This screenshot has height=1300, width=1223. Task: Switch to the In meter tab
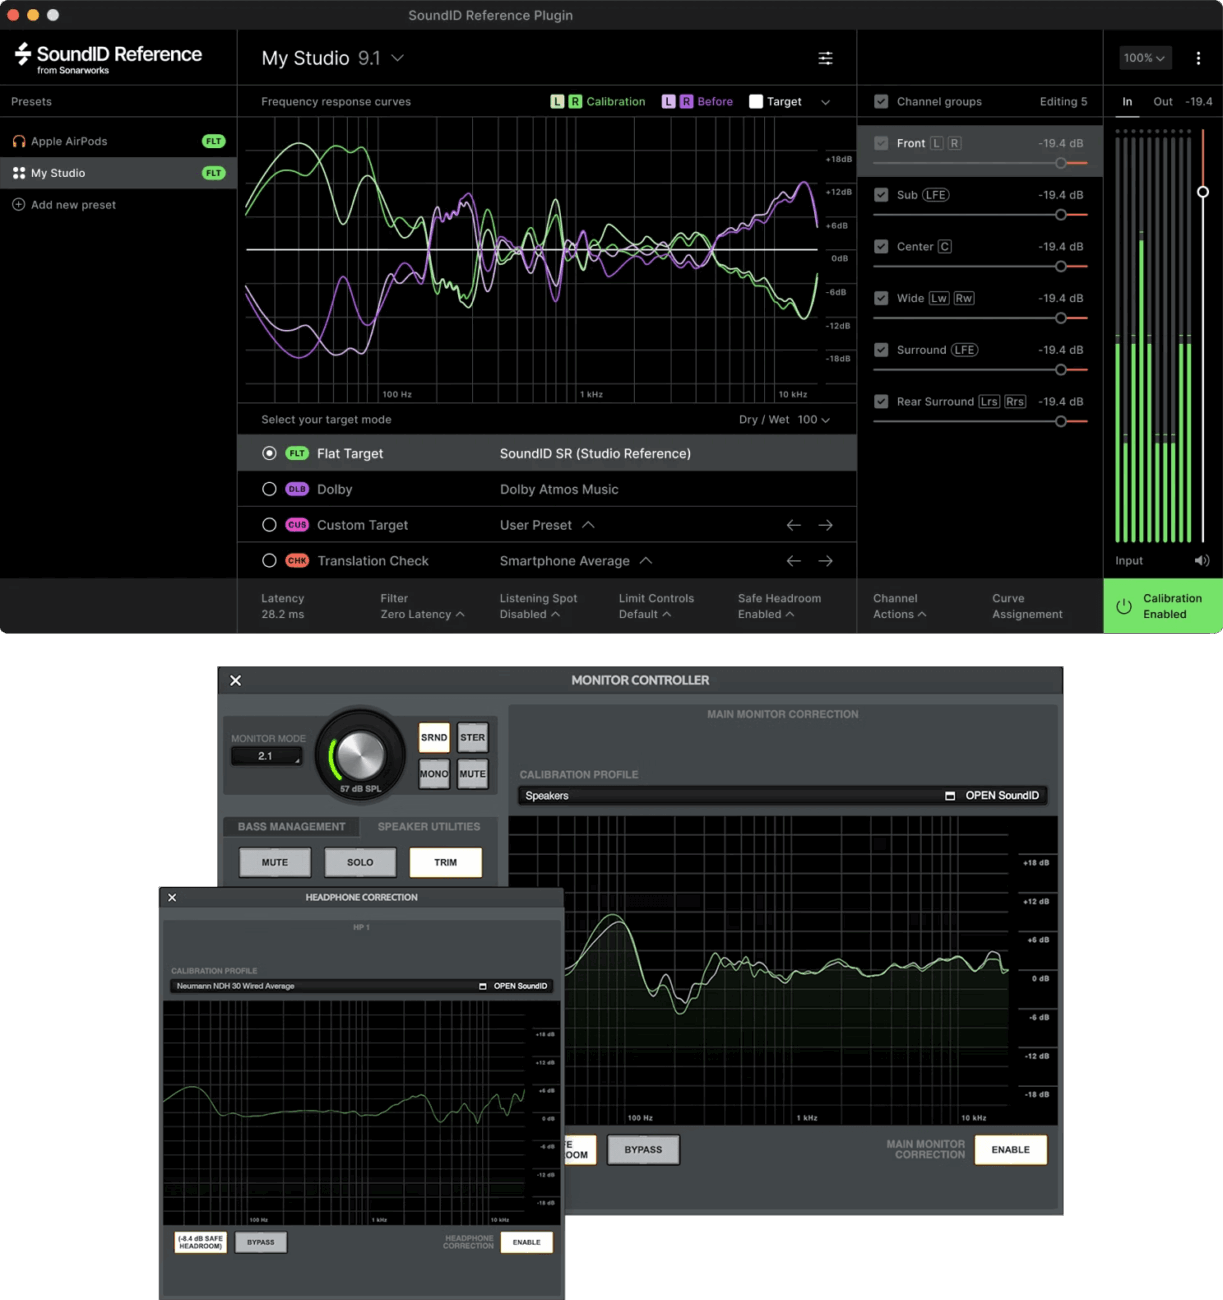pyautogui.click(x=1127, y=101)
